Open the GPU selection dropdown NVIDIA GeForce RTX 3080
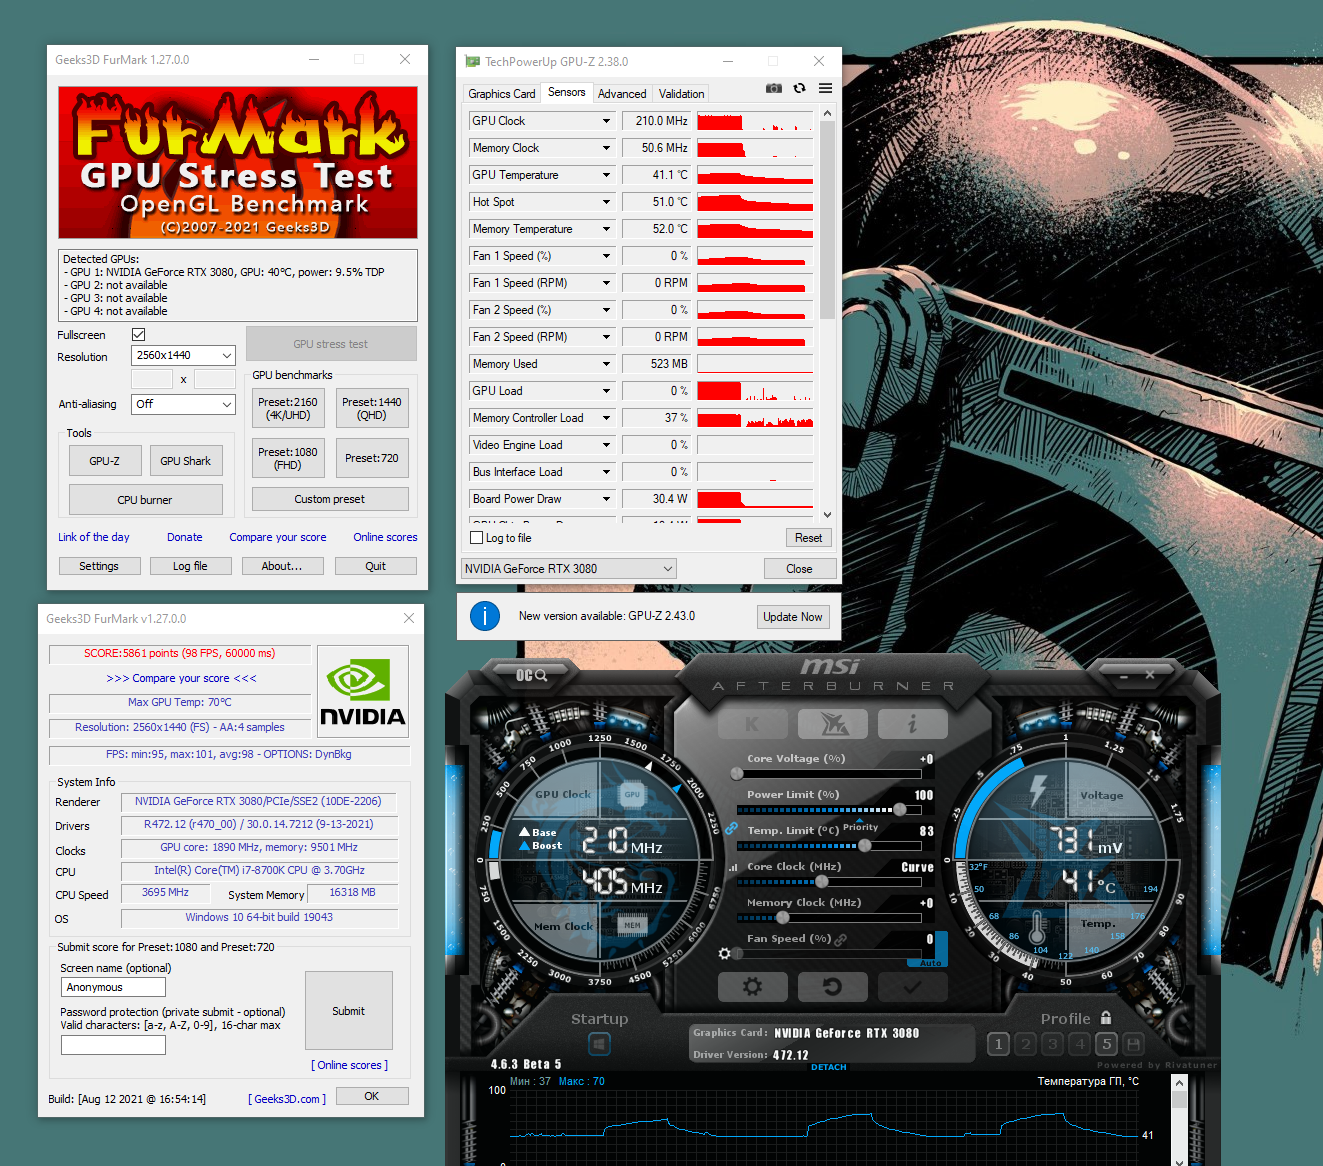Screen dimensions: 1323x1166 coord(568,569)
